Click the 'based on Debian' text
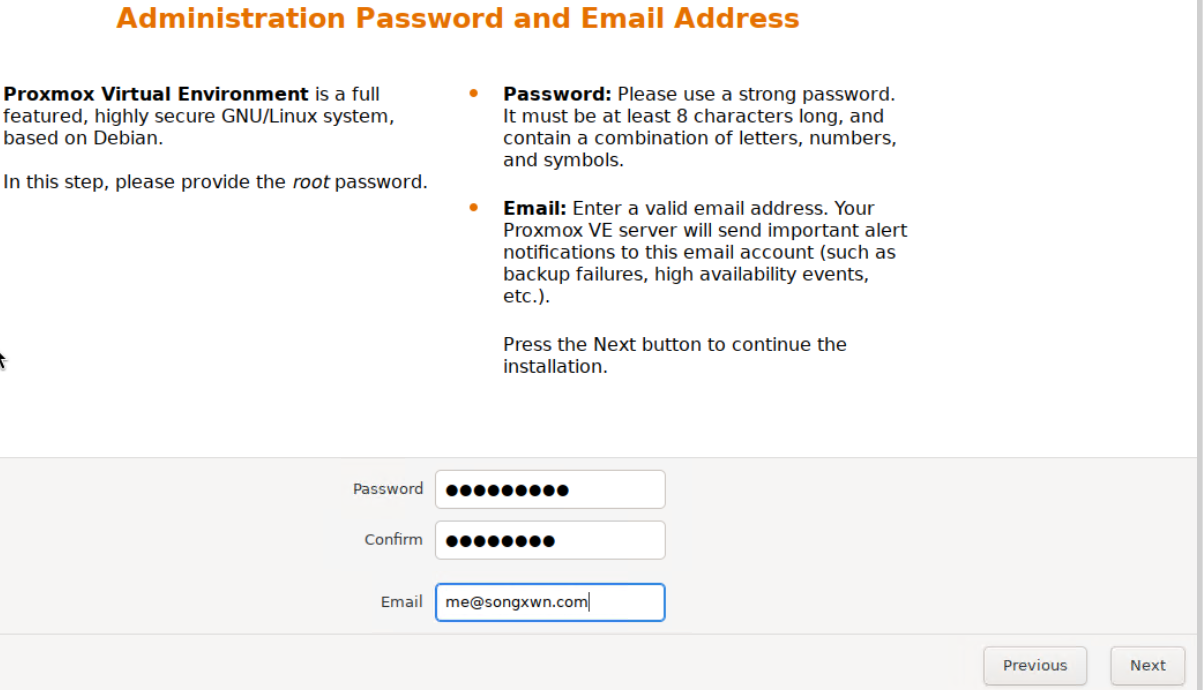 pos(83,138)
